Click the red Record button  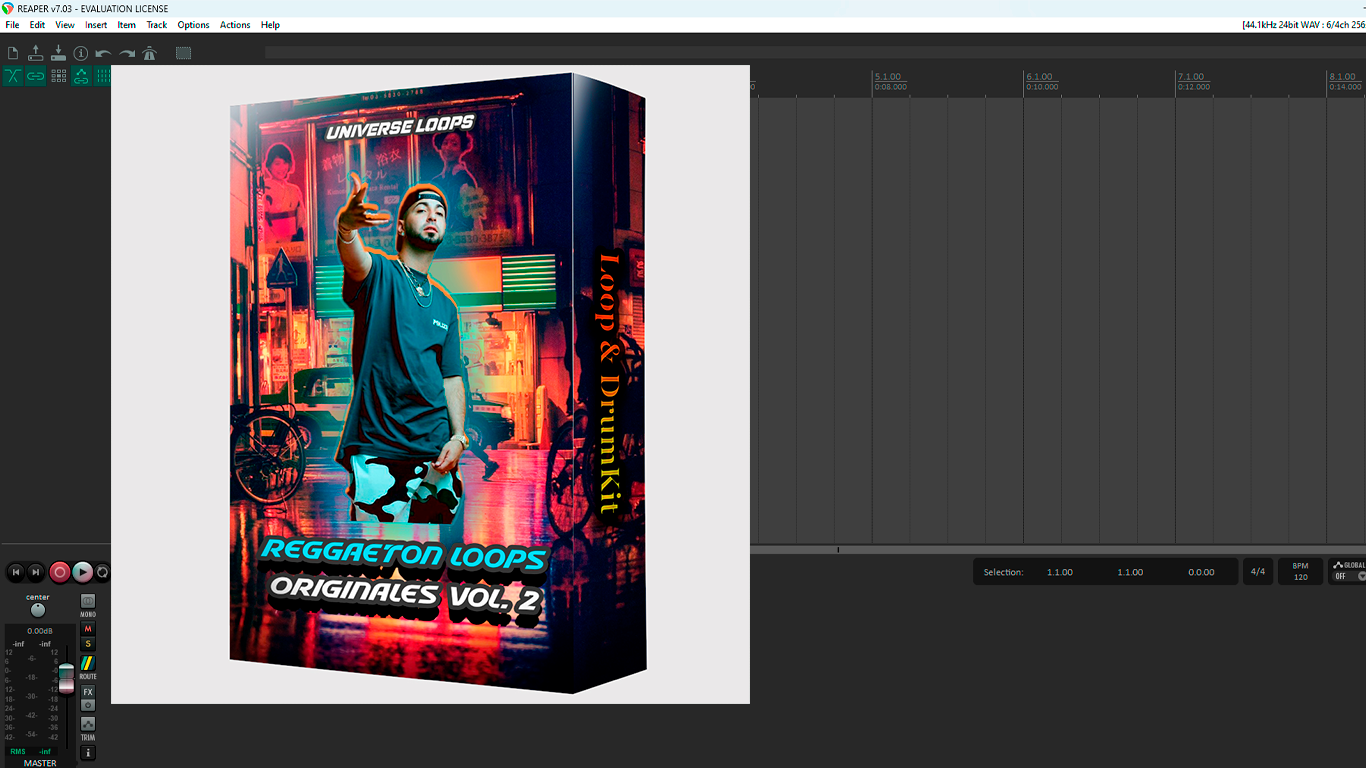point(60,572)
